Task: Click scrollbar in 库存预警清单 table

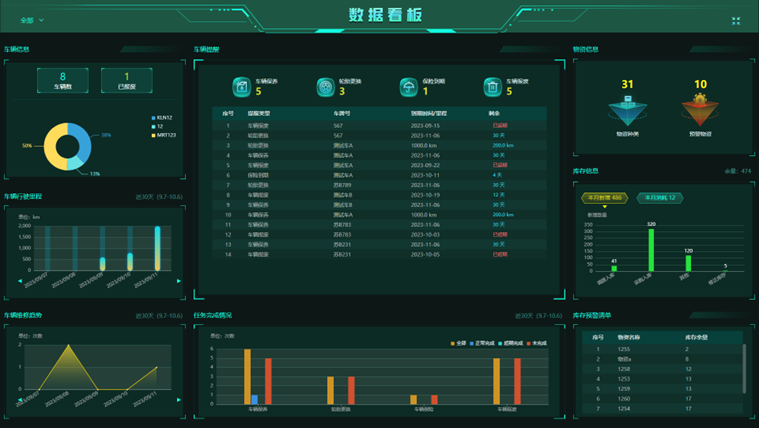Action: [743, 370]
